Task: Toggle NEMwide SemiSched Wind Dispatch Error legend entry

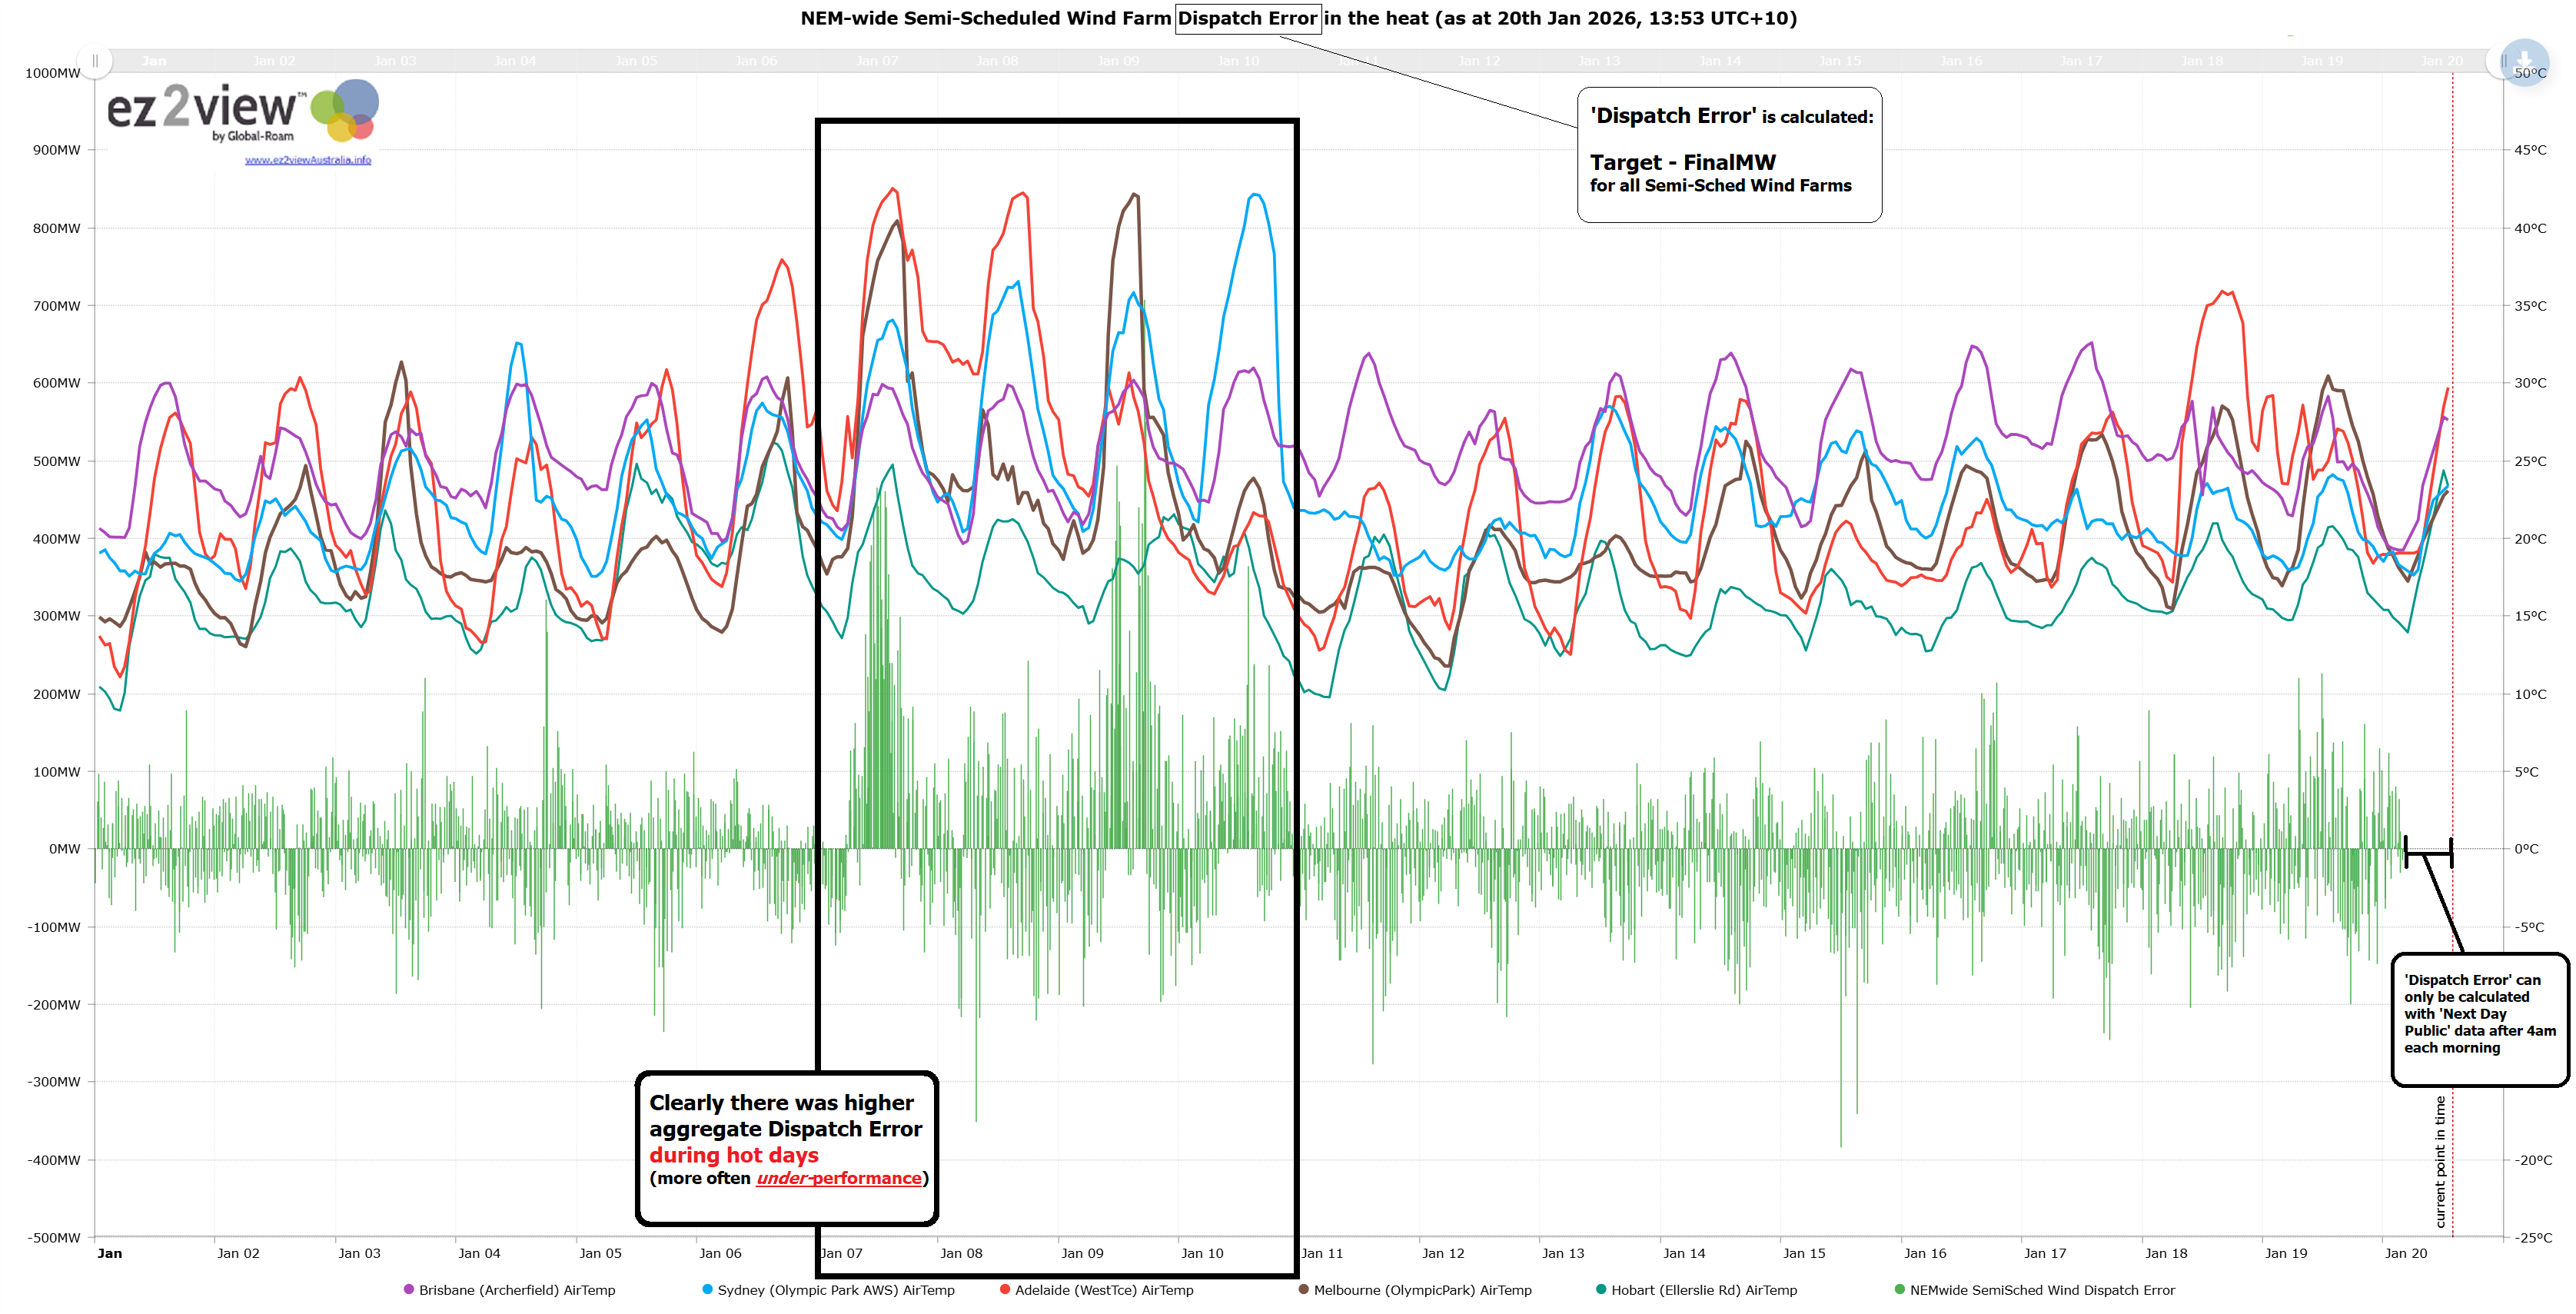Action: 2035,1290
